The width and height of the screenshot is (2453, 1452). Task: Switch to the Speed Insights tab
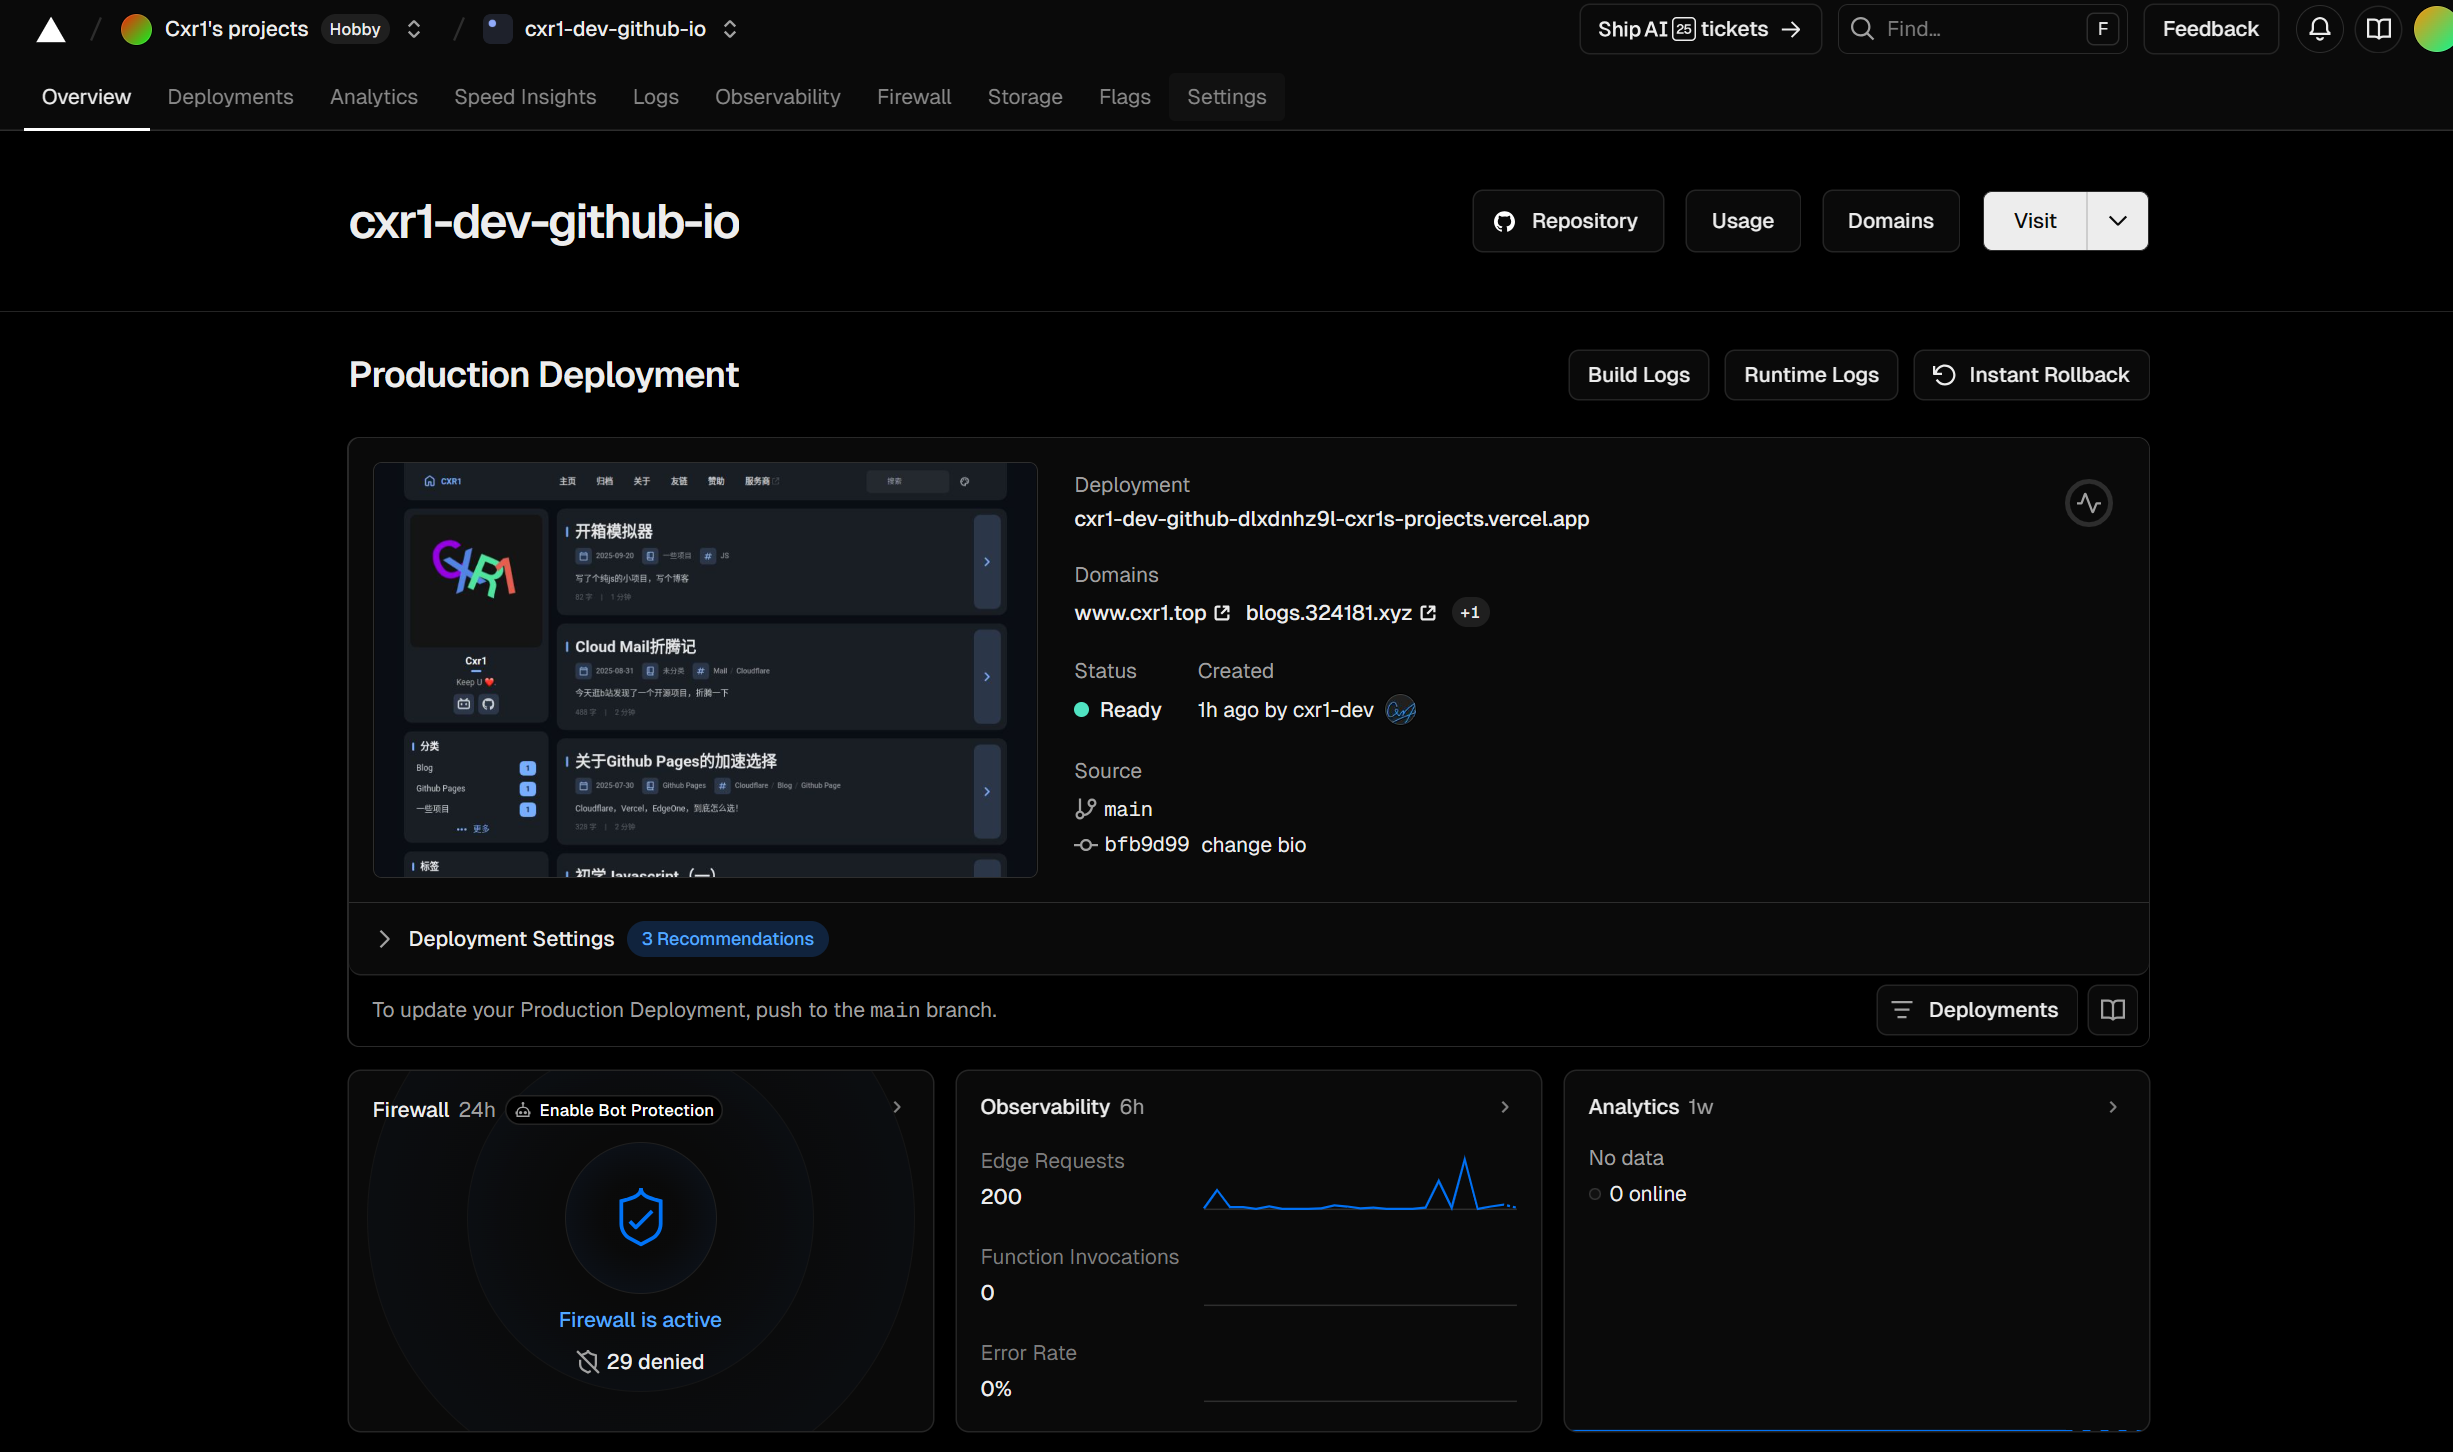coord(524,97)
